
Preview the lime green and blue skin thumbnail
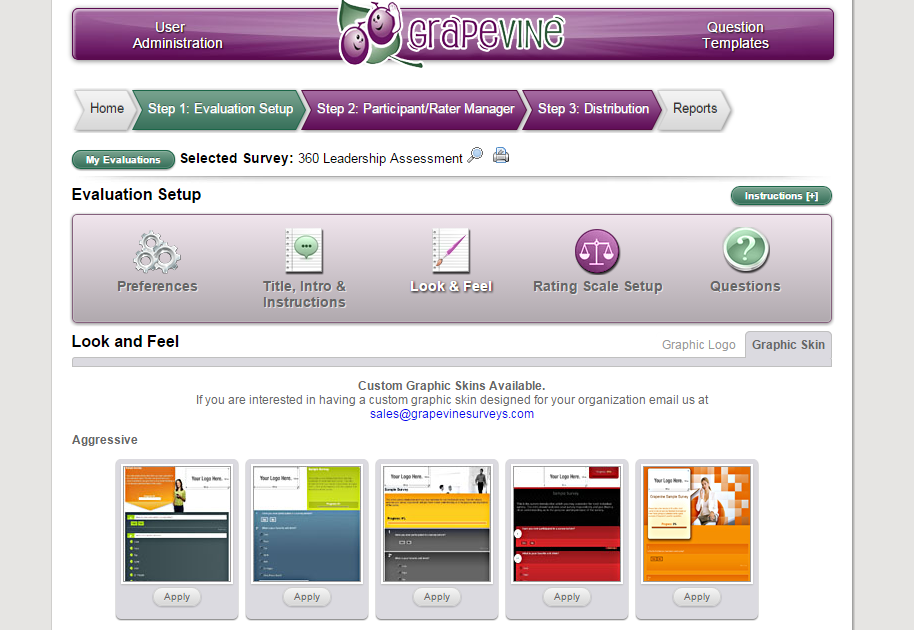pyautogui.click(x=307, y=524)
